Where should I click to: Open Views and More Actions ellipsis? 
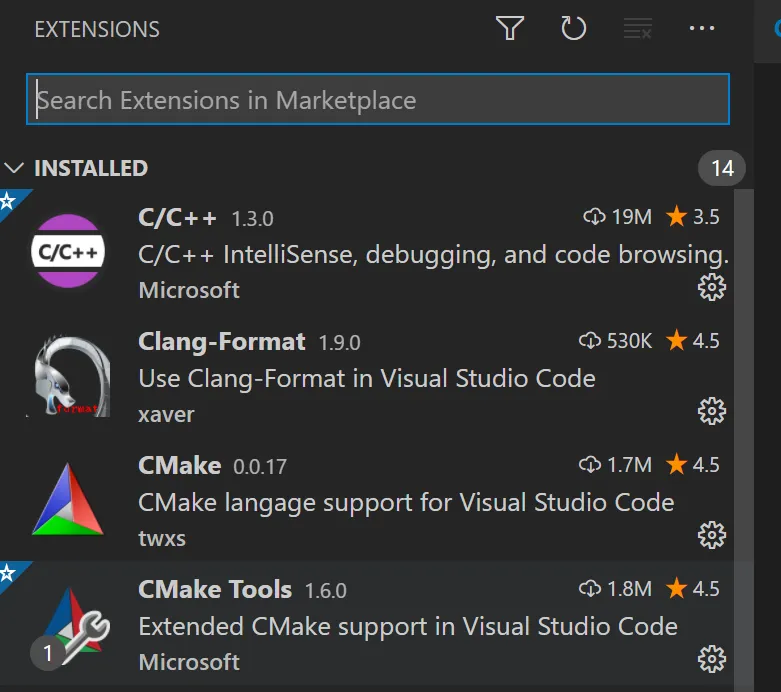click(702, 28)
